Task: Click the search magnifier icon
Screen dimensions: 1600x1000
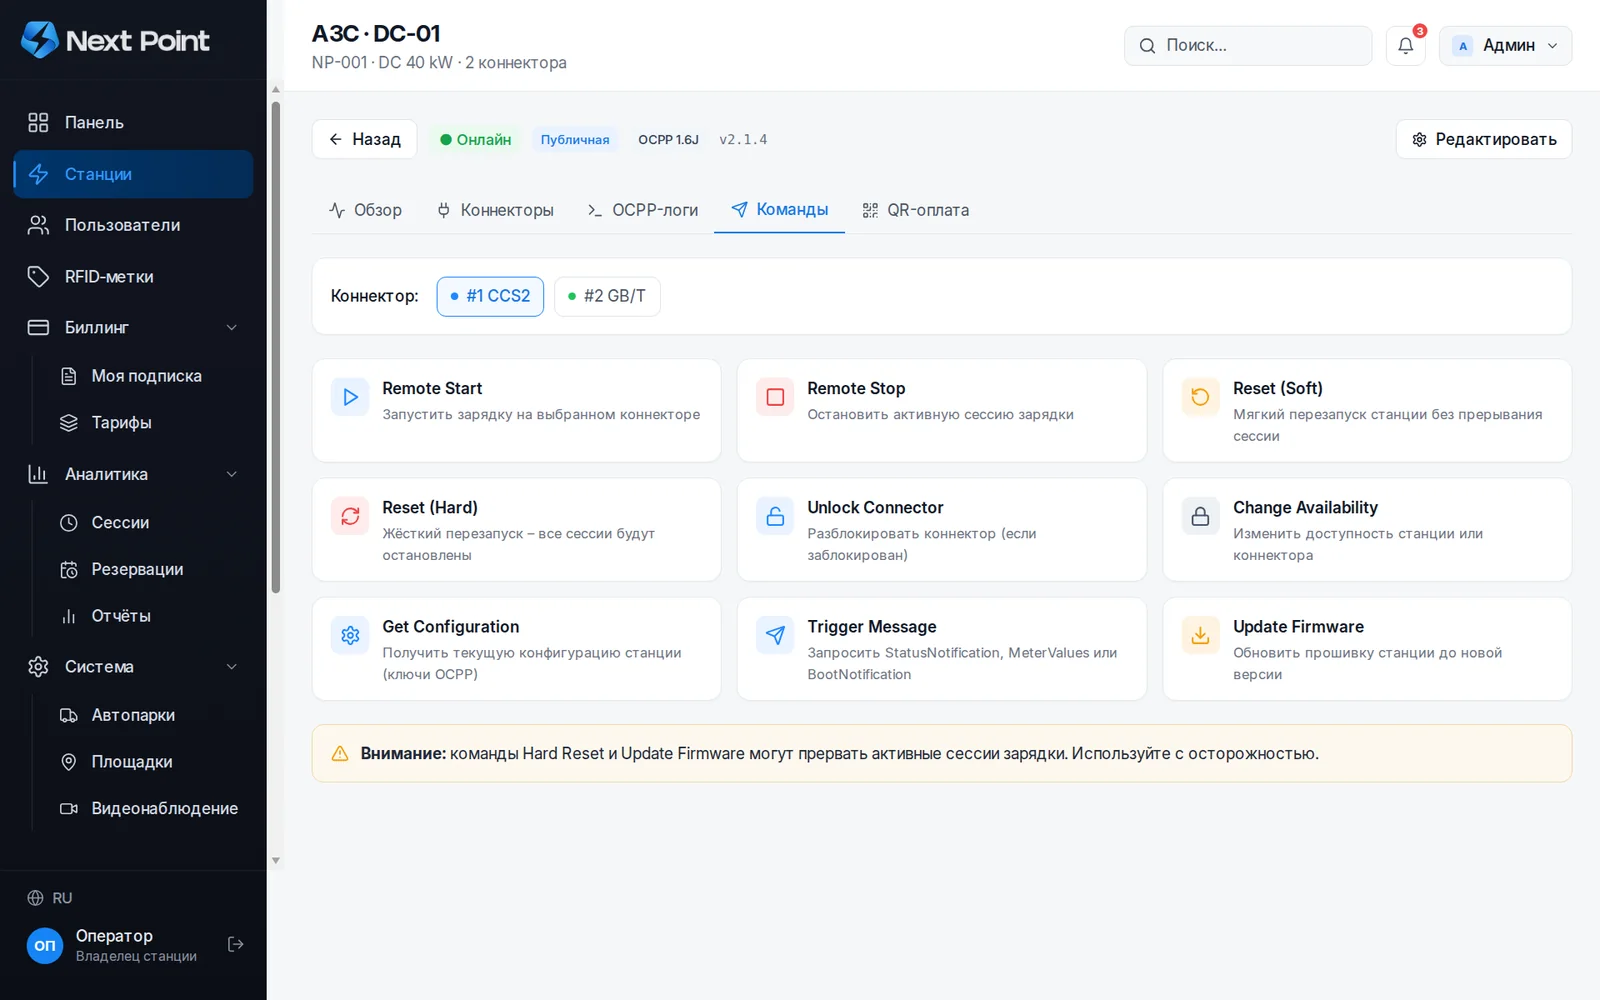Action: click(1147, 46)
